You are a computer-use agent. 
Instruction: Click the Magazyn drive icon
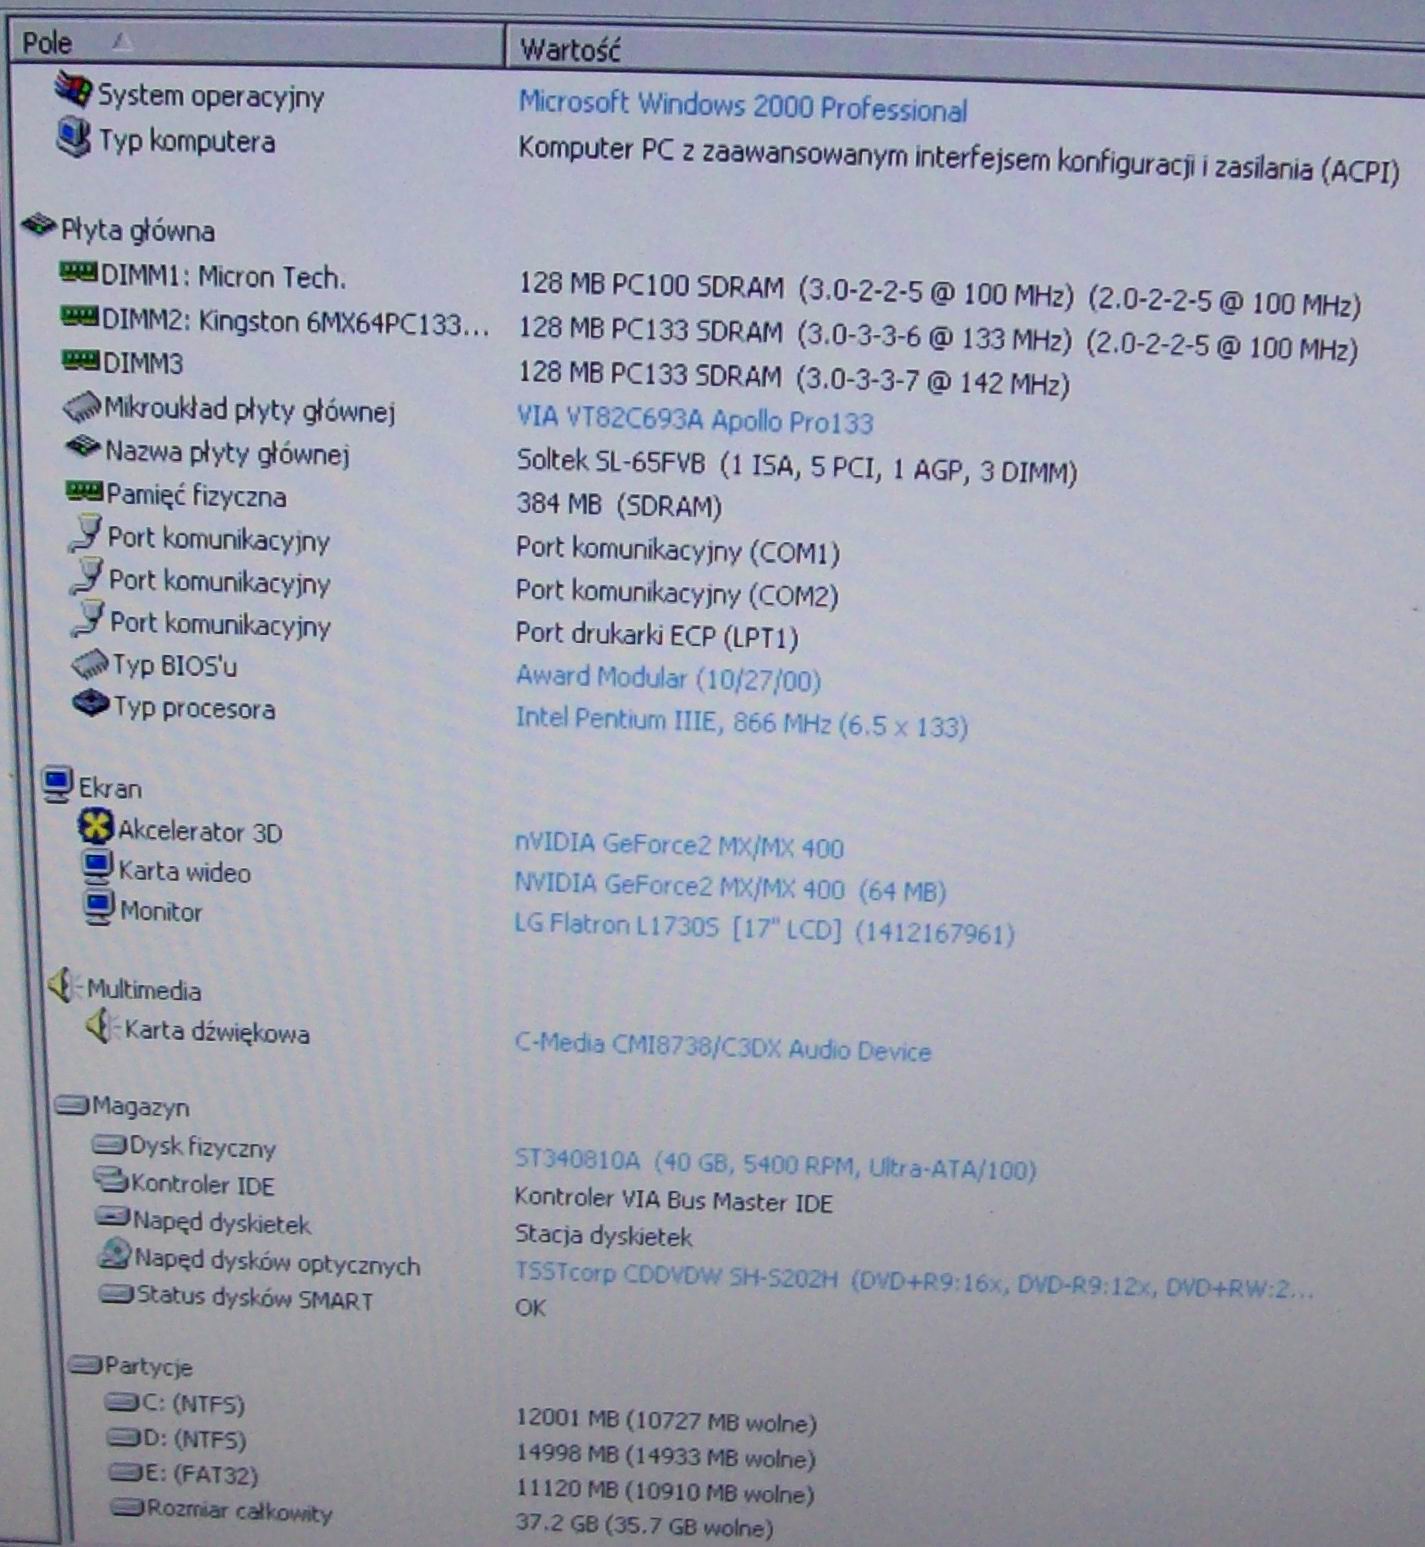[72, 1105]
